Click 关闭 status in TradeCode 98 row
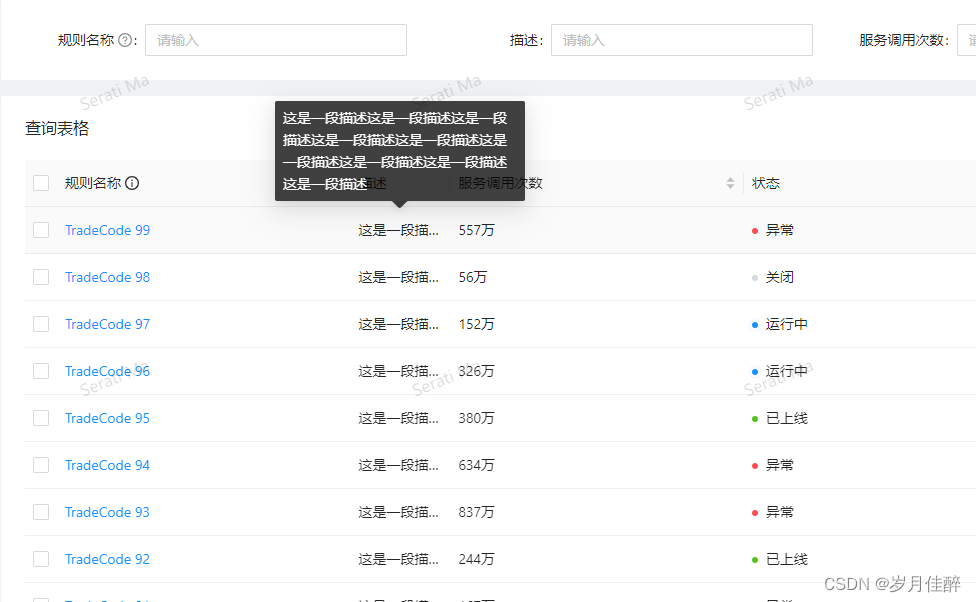 click(x=779, y=277)
